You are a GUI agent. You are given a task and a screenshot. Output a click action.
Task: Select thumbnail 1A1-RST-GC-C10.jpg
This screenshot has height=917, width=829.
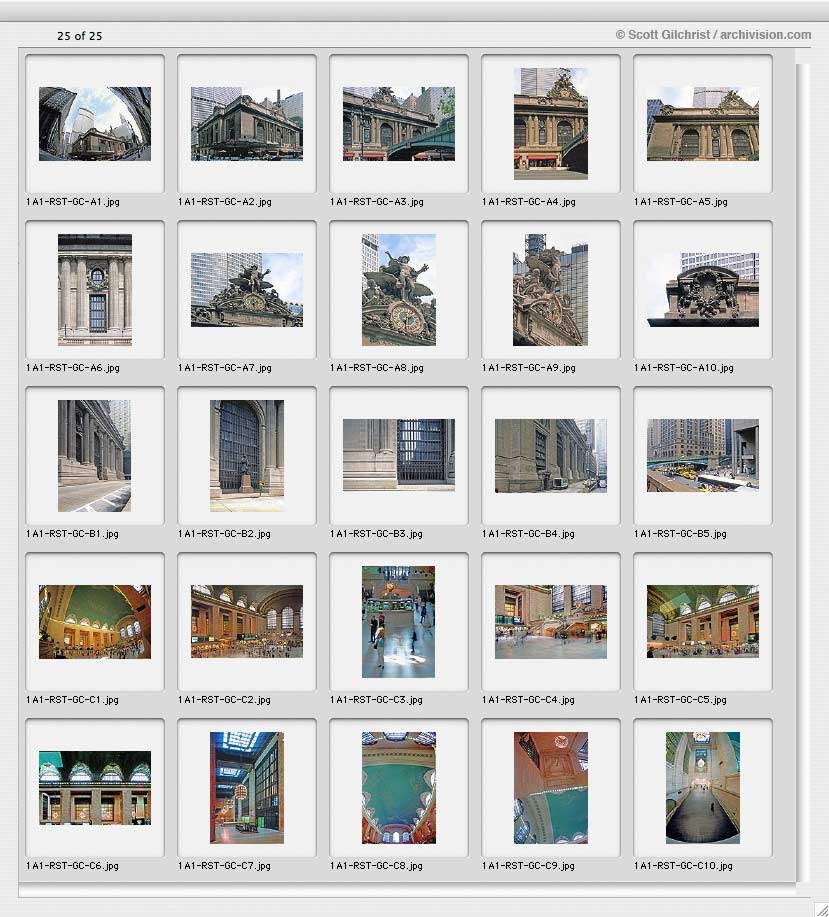point(703,788)
